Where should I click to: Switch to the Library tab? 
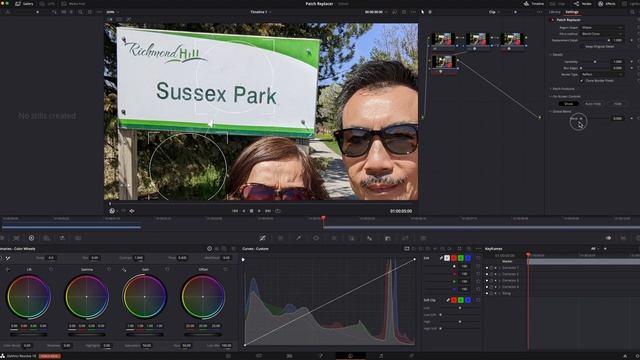tap(554, 12)
